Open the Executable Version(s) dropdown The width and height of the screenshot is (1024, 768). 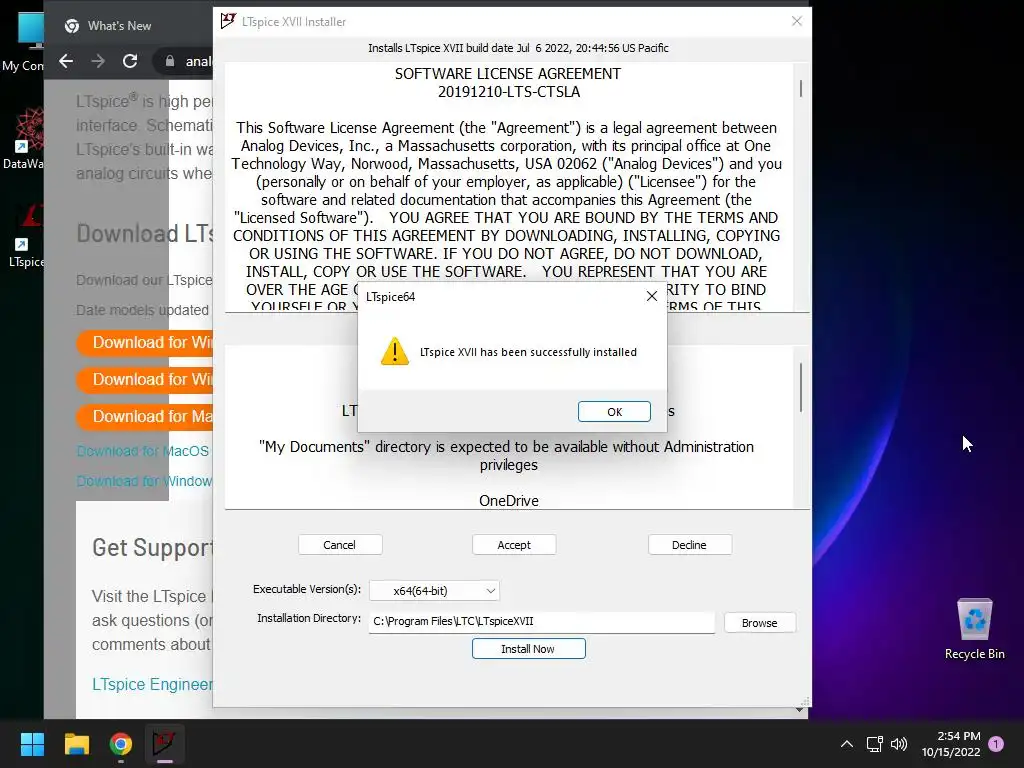[x=434, y=590]
